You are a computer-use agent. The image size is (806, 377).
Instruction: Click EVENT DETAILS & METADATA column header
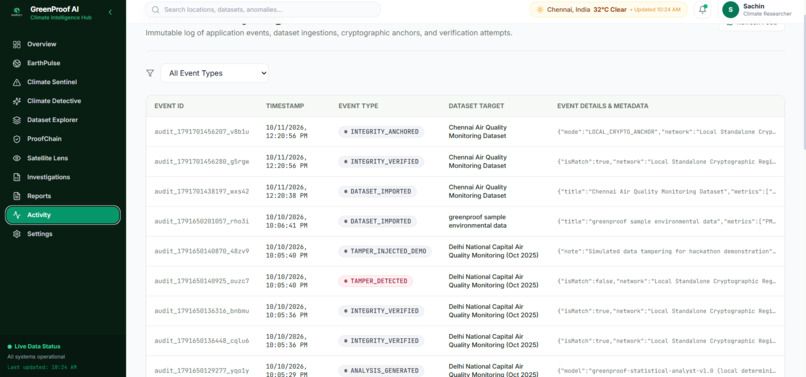602,106
